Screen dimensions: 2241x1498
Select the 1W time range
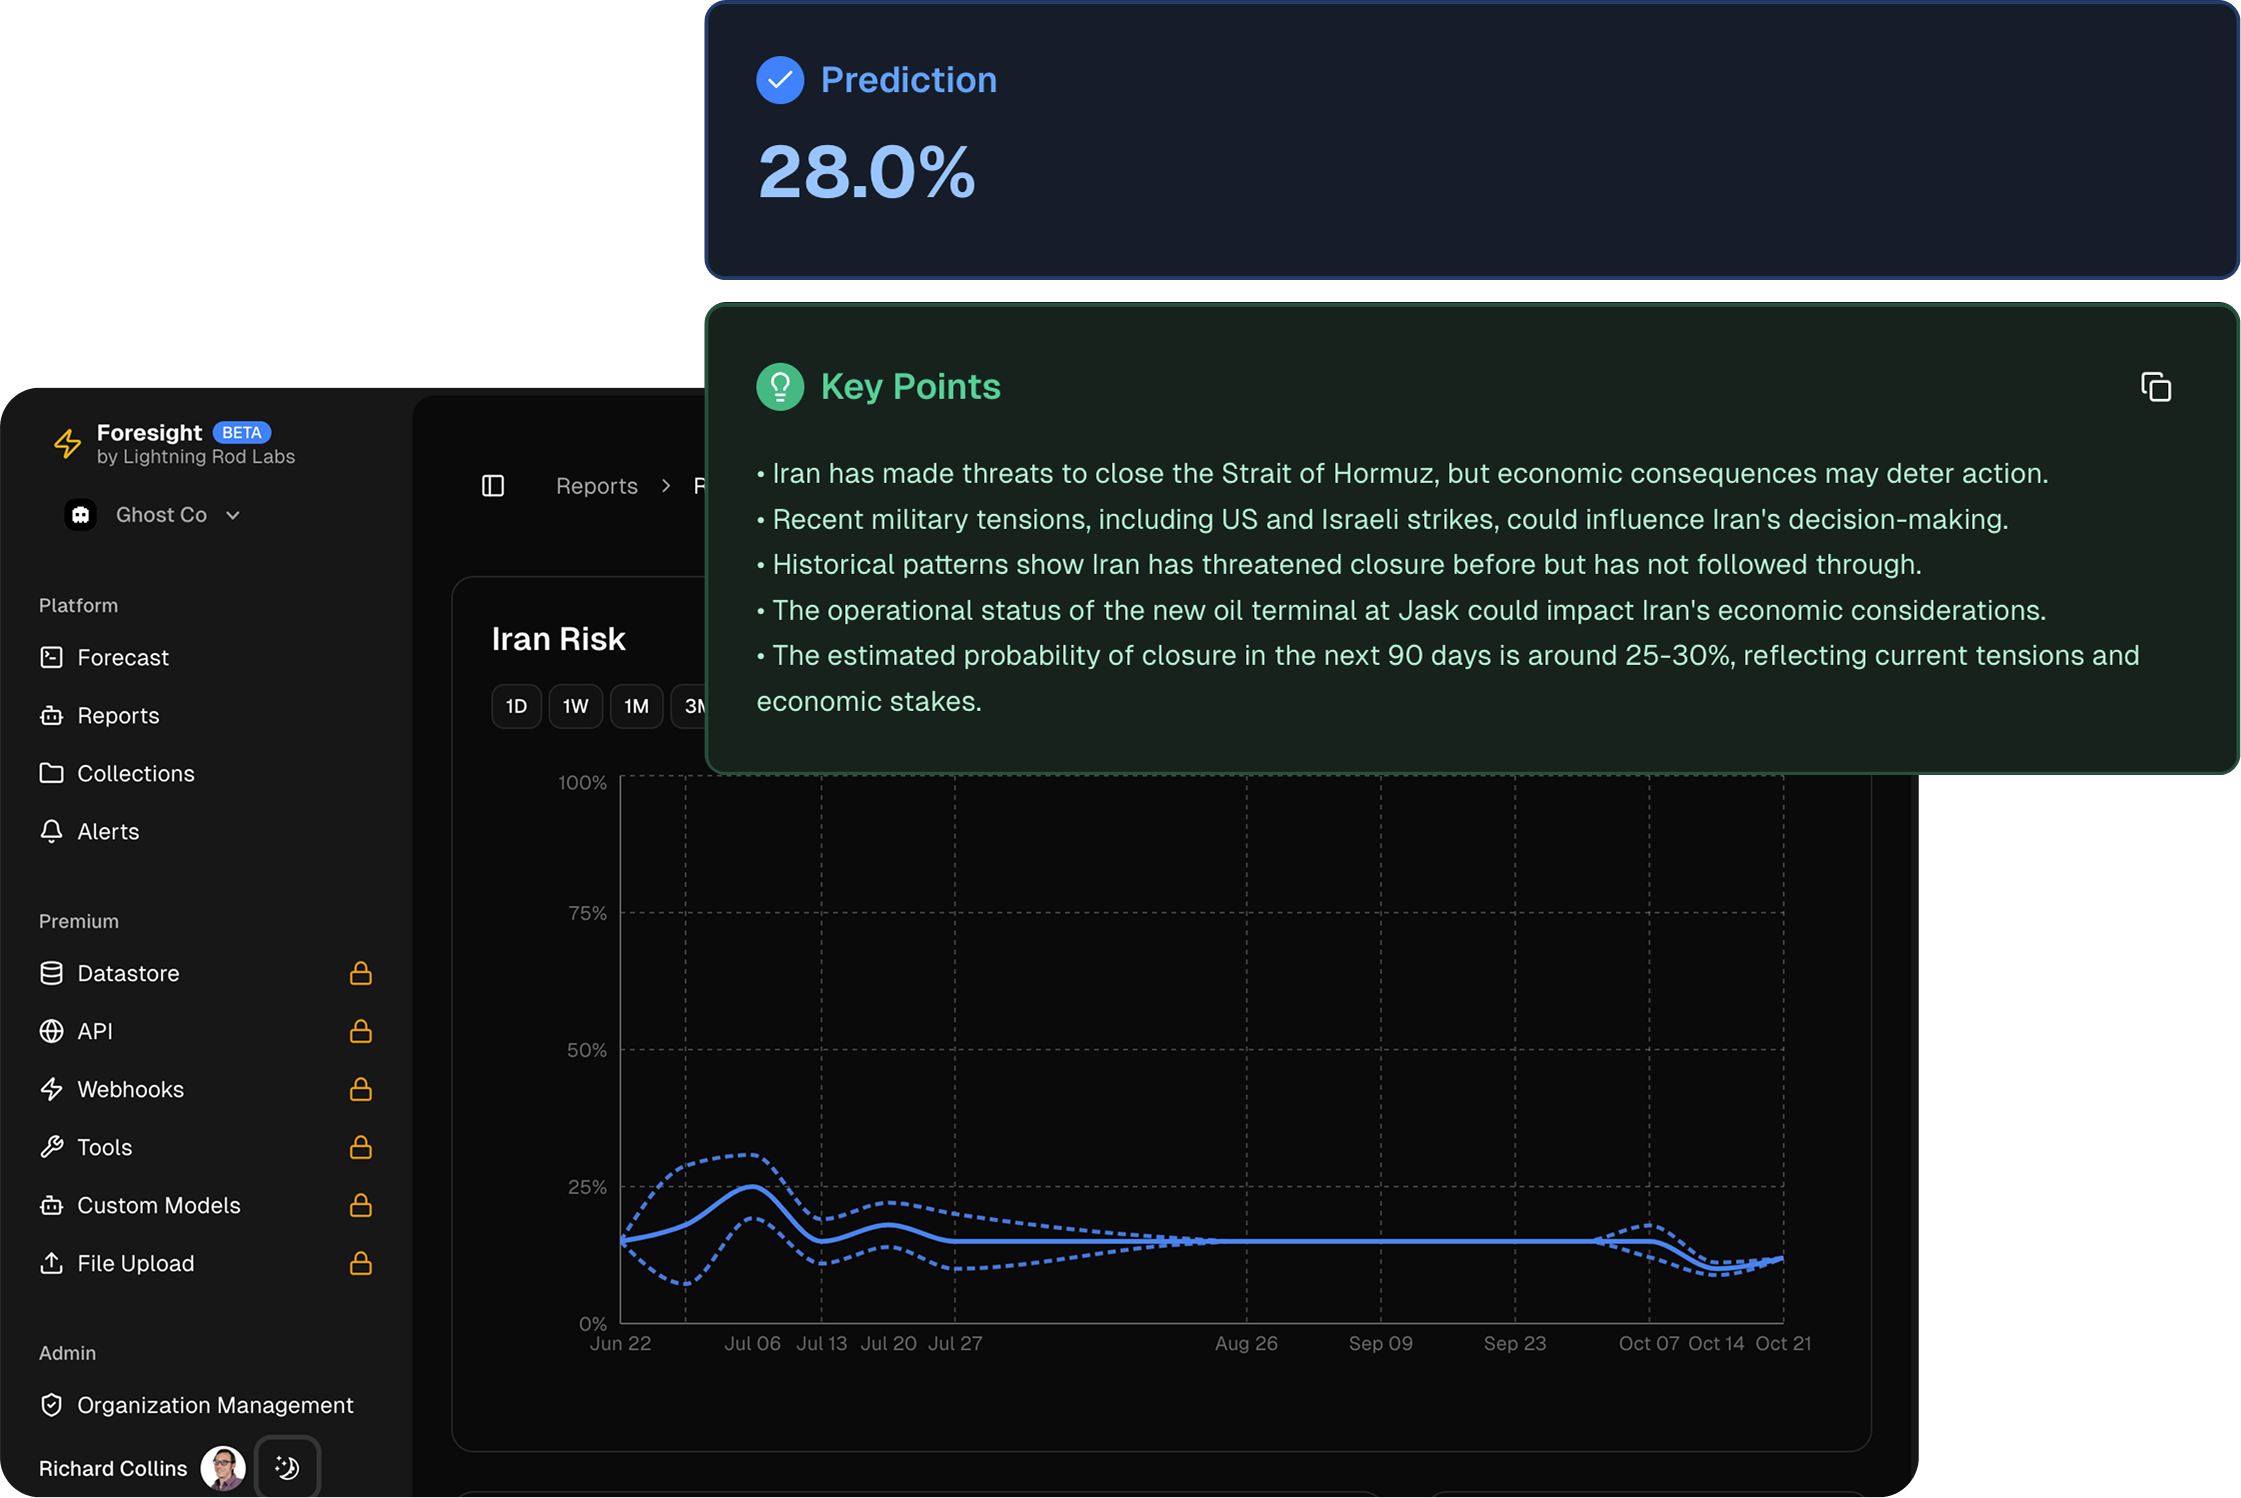click(x=575, y=706)
